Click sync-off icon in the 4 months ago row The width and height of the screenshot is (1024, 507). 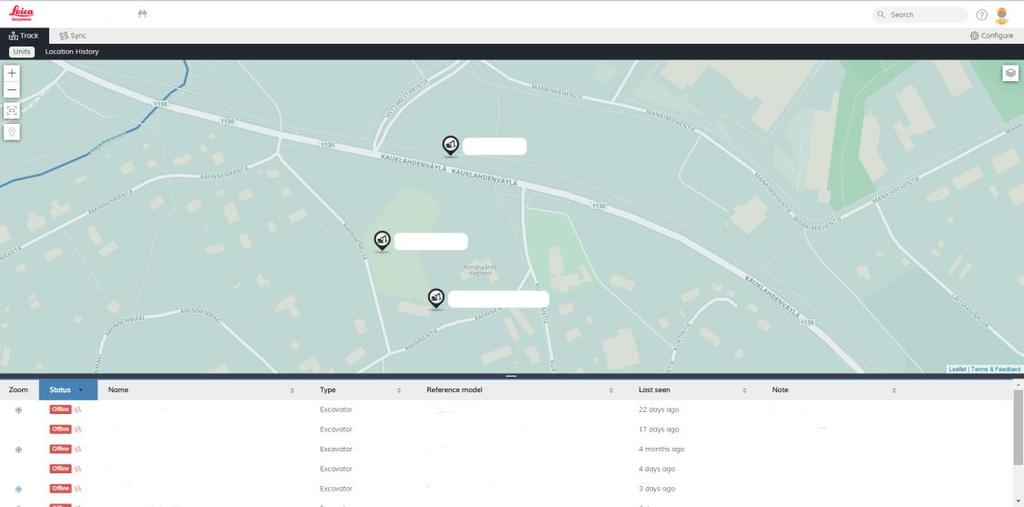78,449
